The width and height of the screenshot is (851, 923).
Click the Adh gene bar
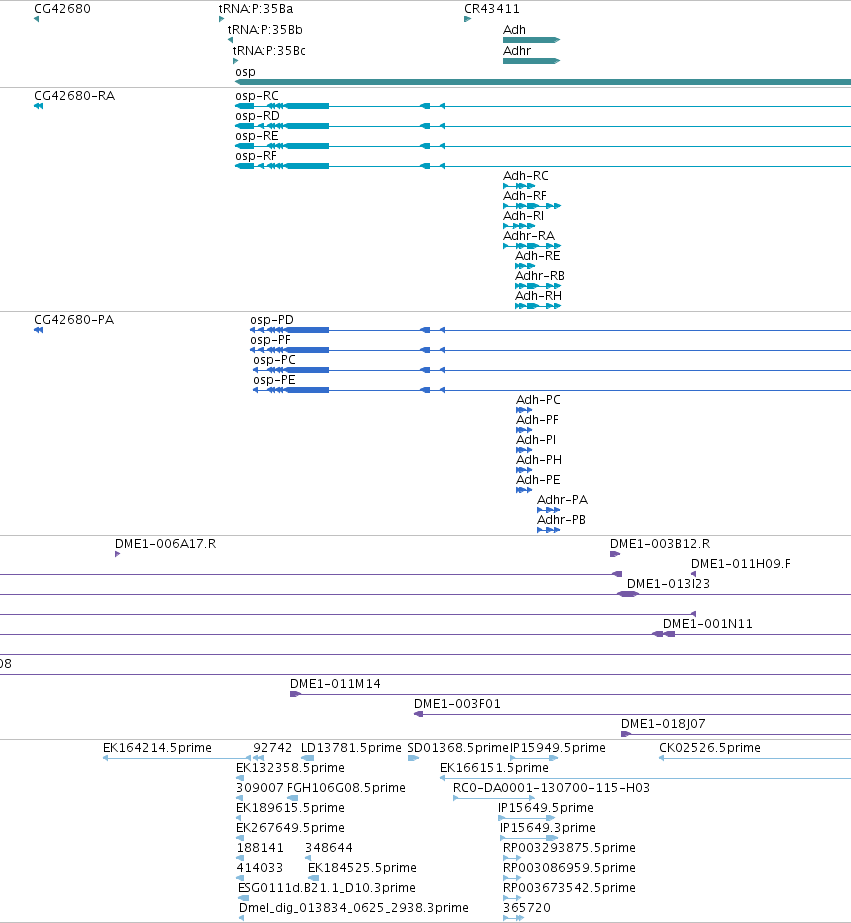(531, 40)
